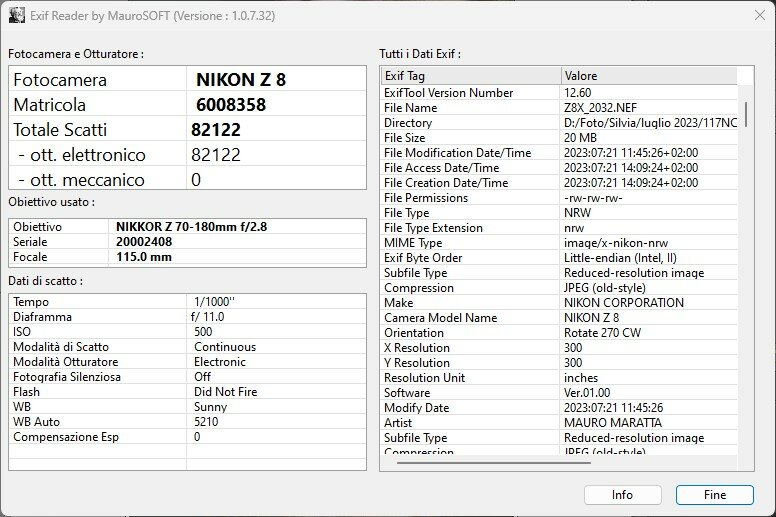Click 'Little-endian (Intel, II)' value
Screen dimensions: 776x517
click(620, 258)
